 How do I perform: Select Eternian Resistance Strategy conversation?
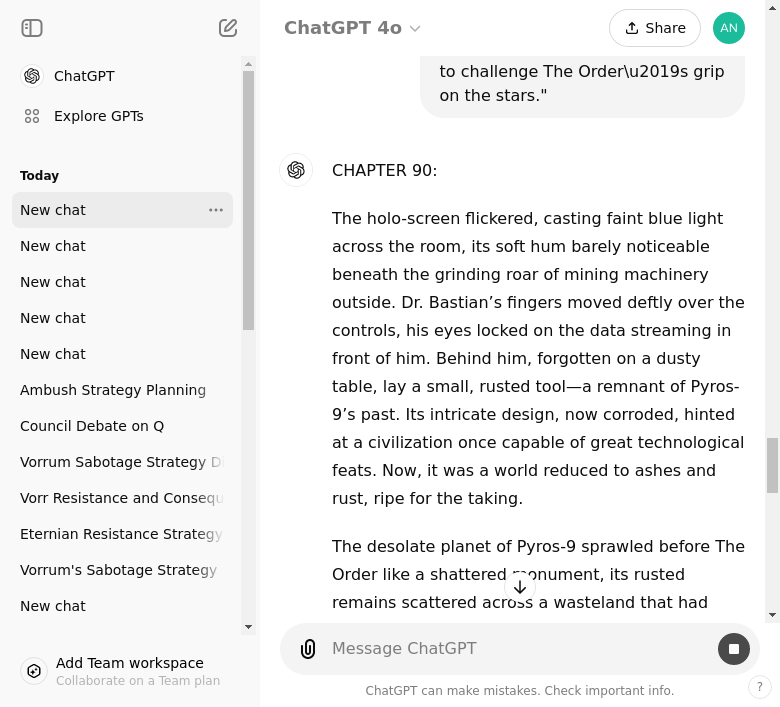[121, 534]
